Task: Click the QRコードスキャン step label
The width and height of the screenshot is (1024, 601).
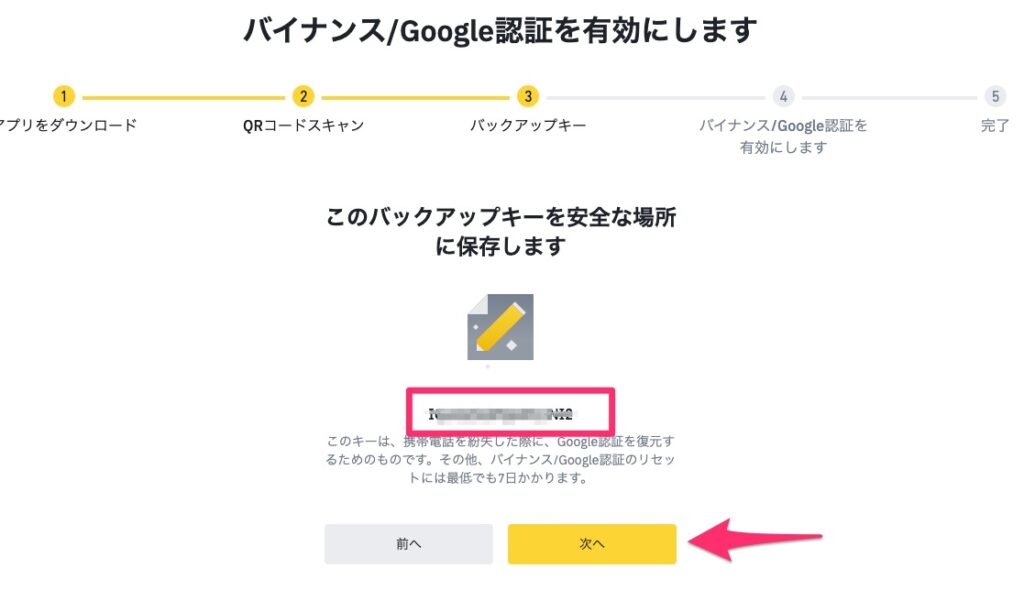Action: click(x=303, y=125)
